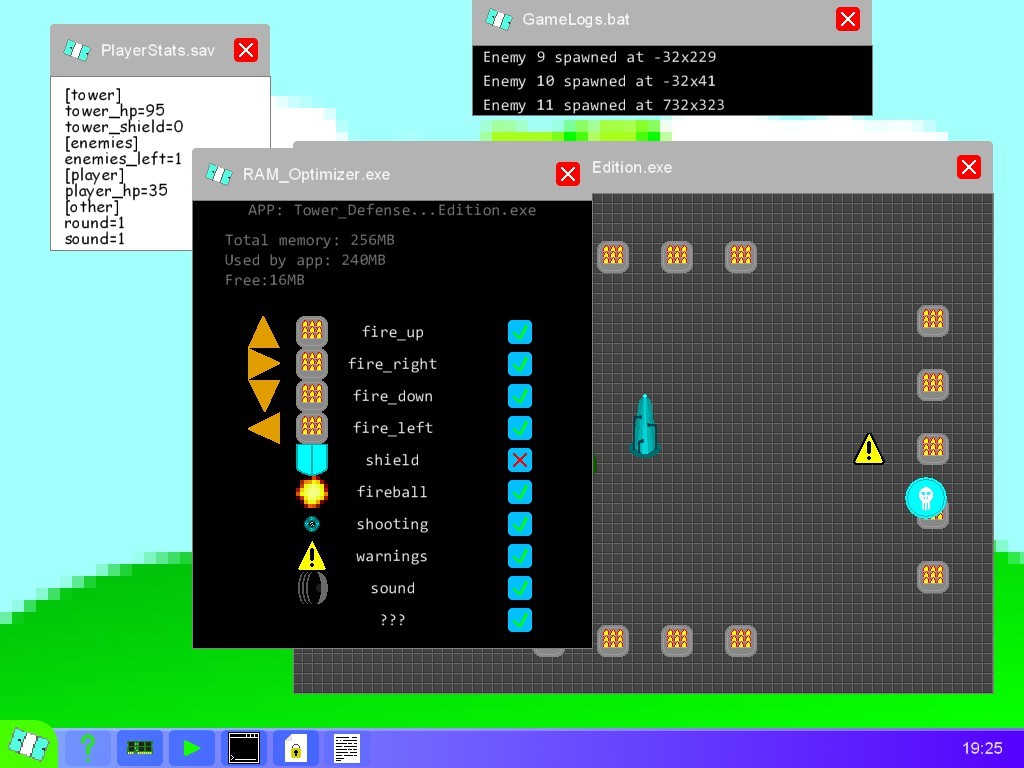Click the sound speaker icon
The image size is (1024, 768).
pyautogui.click(x=311, y=588)
